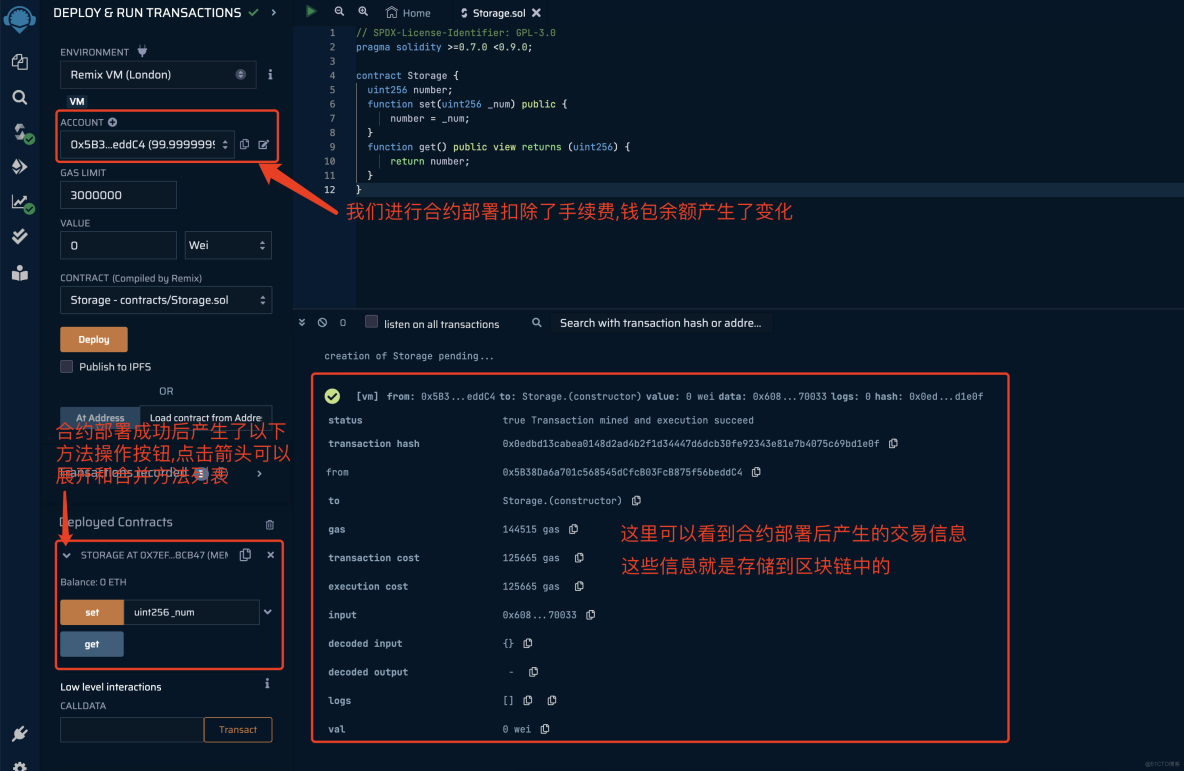Copy the selected account address
This screenshot has height=771, width=1184.
coord(245,143)
